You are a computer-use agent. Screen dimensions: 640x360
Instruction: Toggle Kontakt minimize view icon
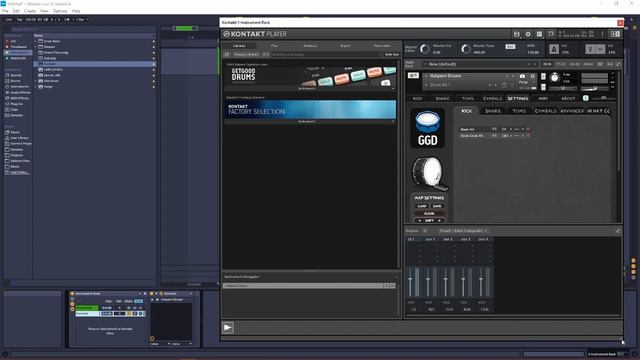click(551, 34)
